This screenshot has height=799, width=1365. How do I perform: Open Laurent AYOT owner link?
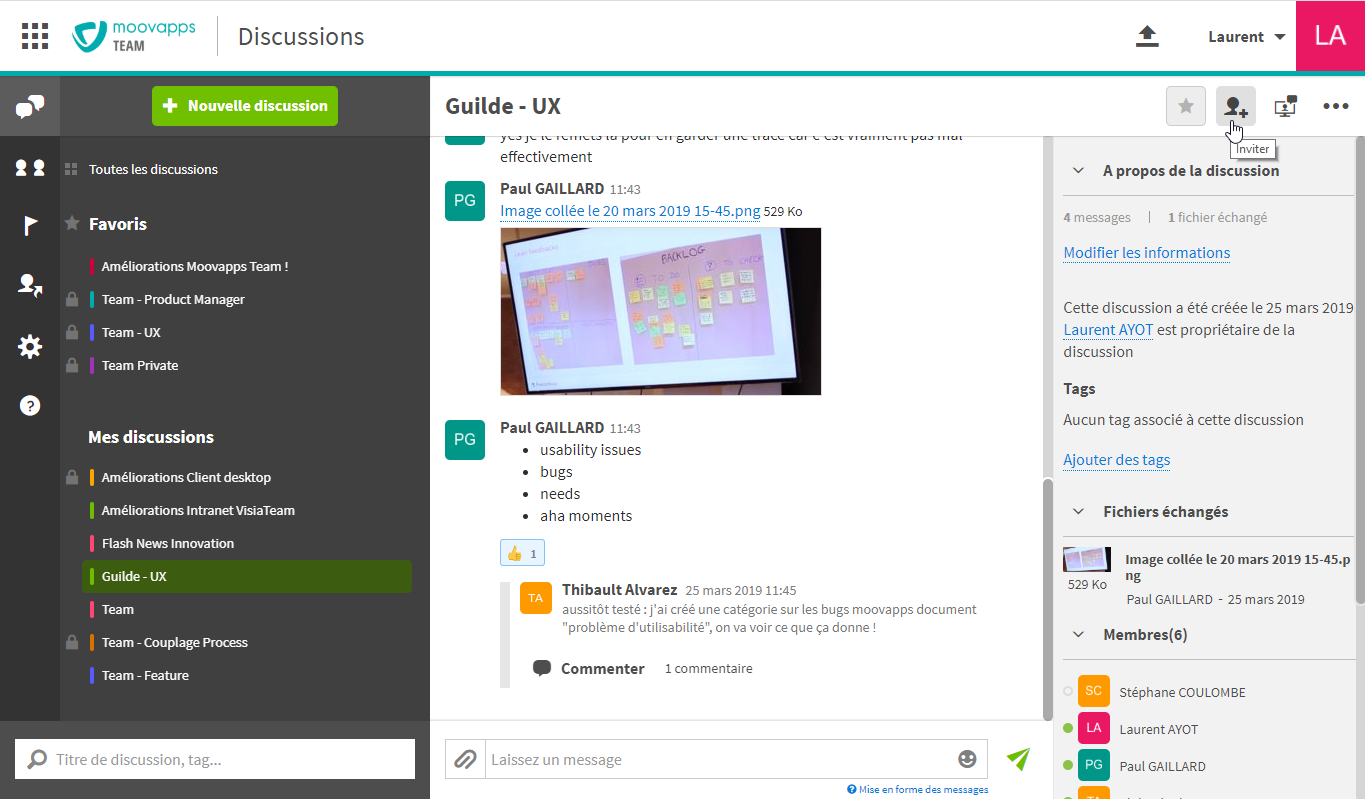1108,329
